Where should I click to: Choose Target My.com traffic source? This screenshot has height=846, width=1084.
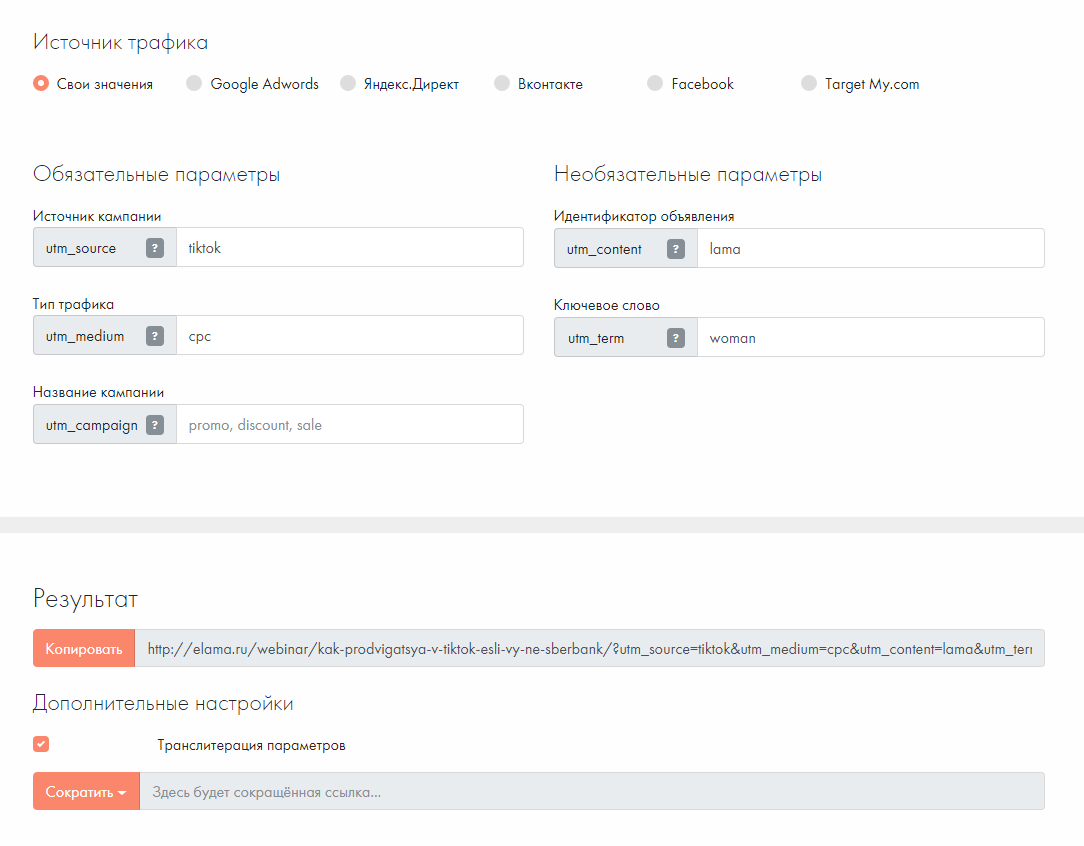(x=809, y=84)
